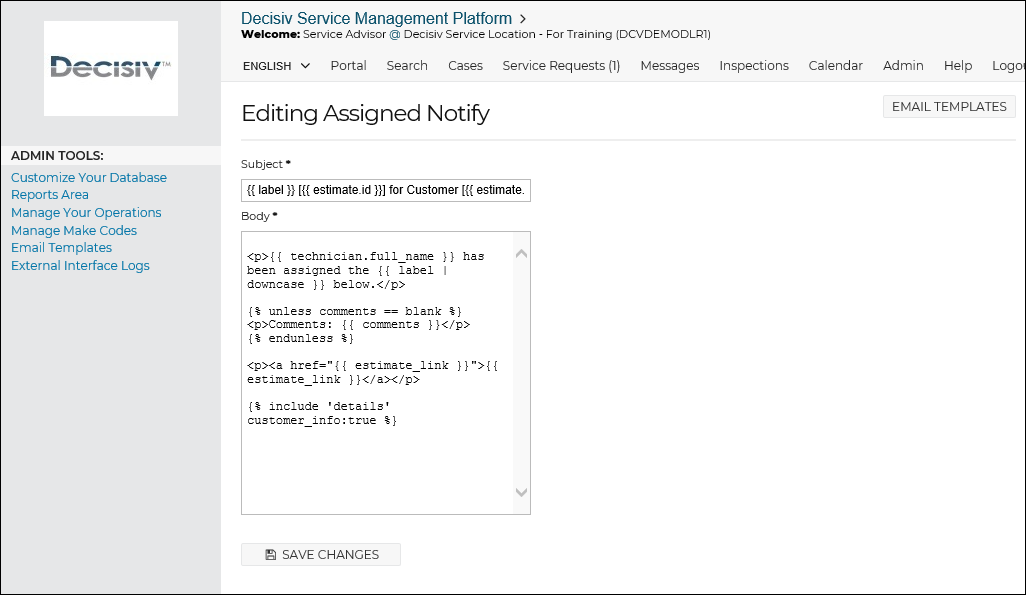Open the Admin menu
1026x595 pixels.
(903, 65)
